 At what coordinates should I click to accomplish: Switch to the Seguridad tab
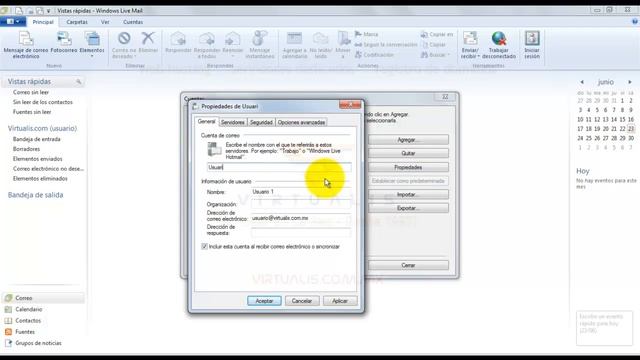coord(261,122)
